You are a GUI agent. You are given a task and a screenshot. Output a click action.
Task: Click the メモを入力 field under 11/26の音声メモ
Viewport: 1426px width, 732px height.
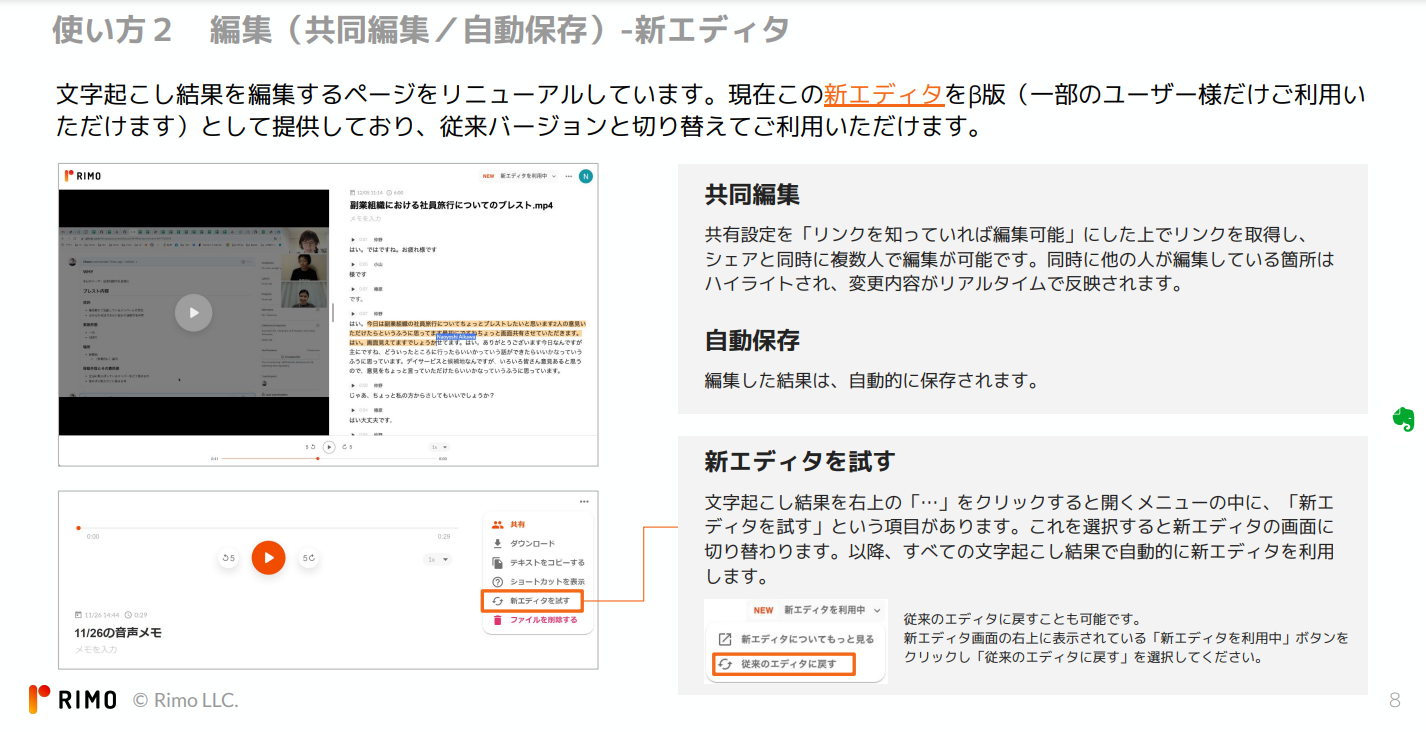click(96, 649)
